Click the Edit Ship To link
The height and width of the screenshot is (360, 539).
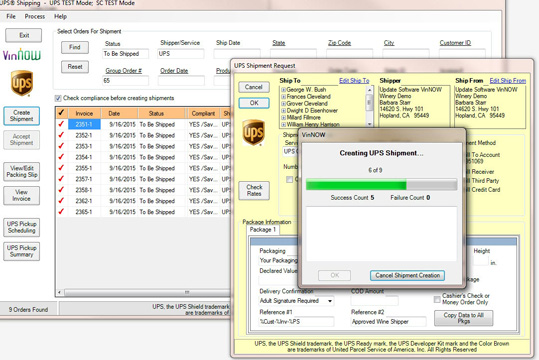[354, 80]
